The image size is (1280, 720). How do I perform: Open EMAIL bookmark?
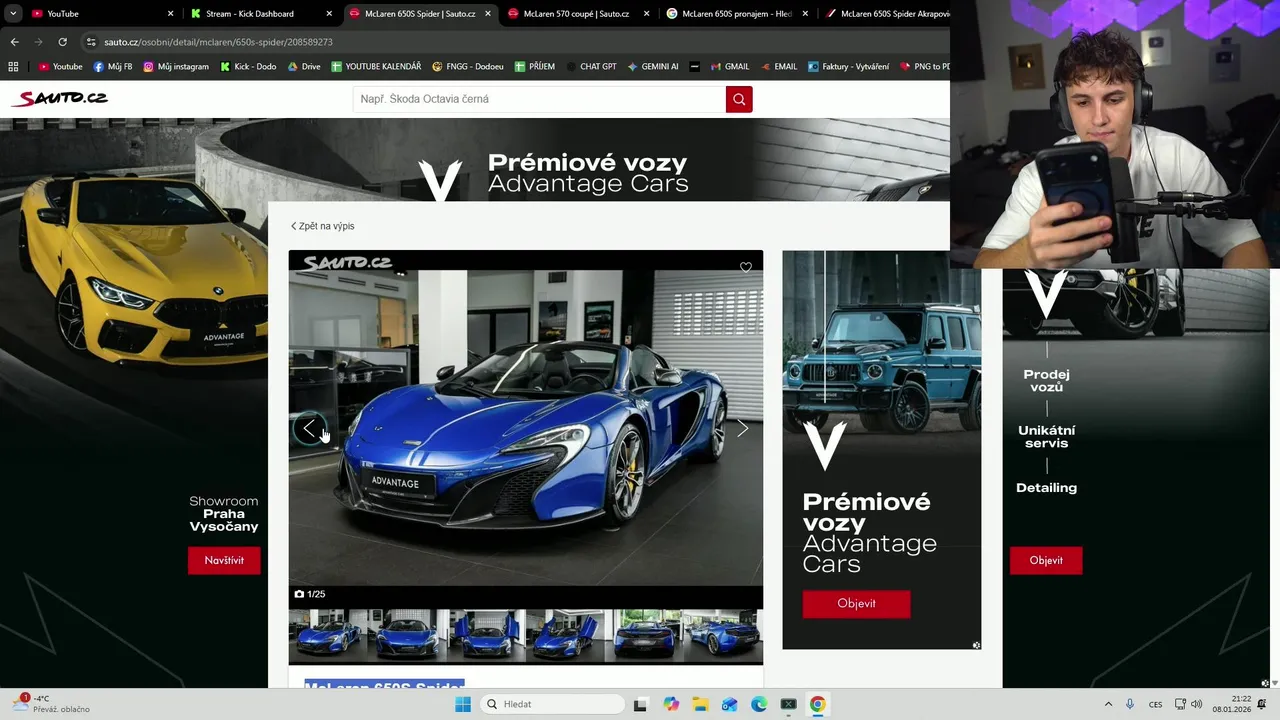779,66
